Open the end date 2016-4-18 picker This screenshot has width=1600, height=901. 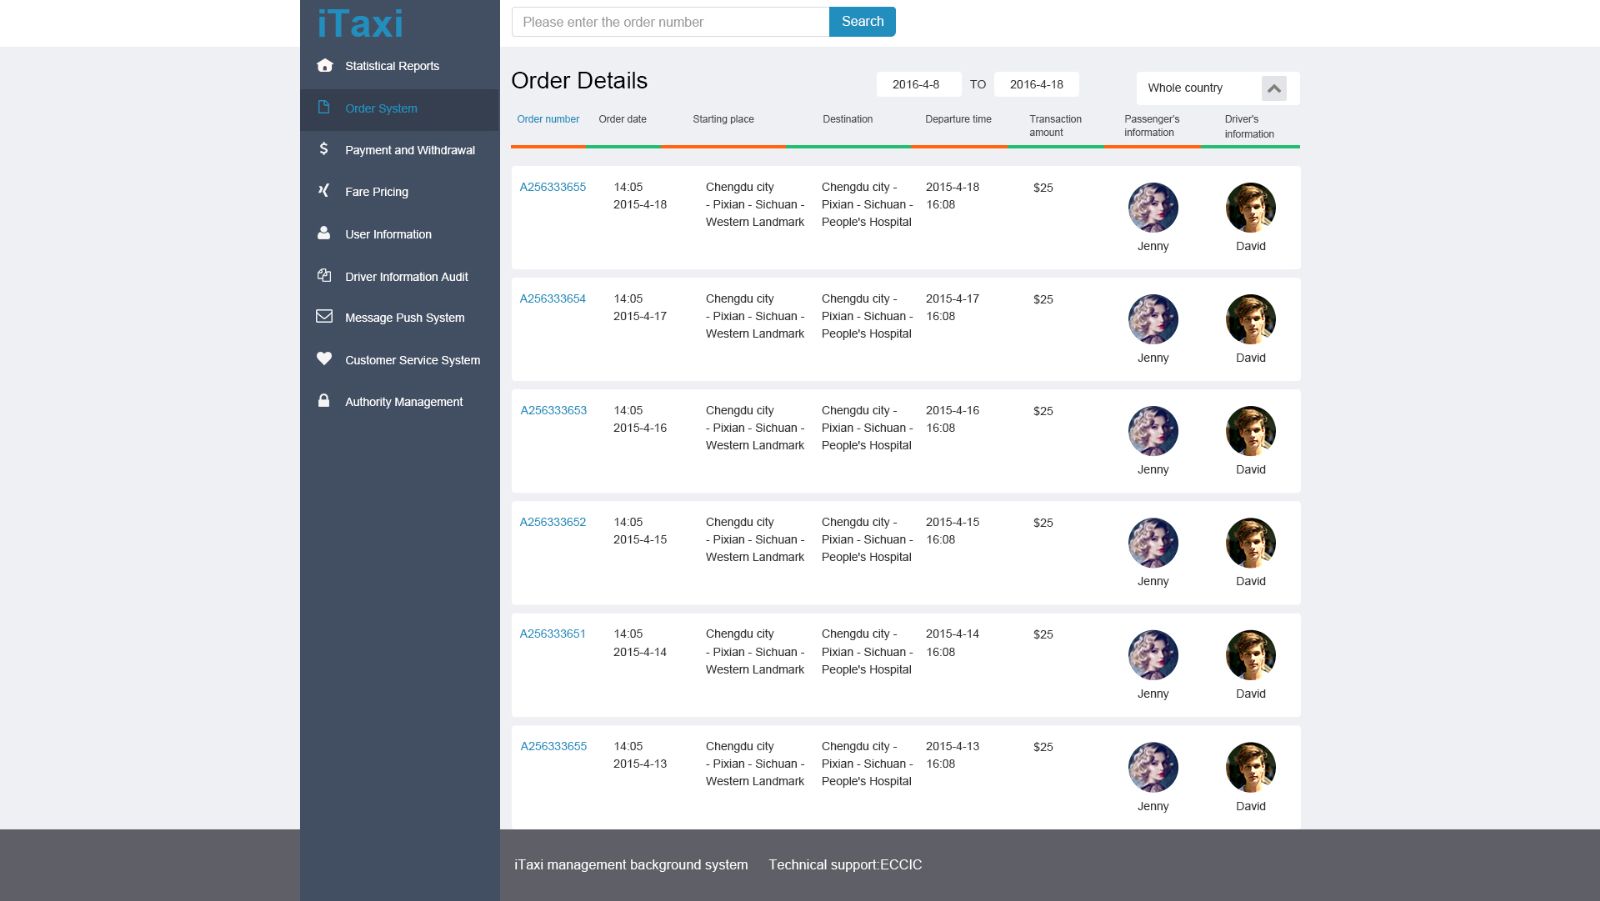click(1036, 85)
